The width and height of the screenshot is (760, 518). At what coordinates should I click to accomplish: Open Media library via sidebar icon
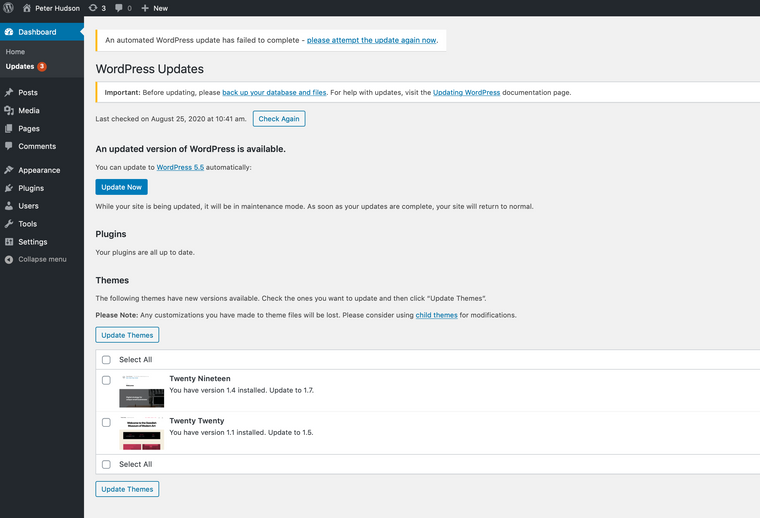9,111
